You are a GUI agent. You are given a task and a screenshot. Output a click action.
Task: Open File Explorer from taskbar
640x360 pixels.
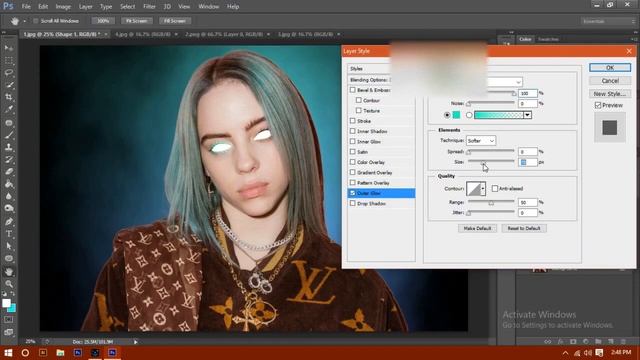(x=60, y=353)
